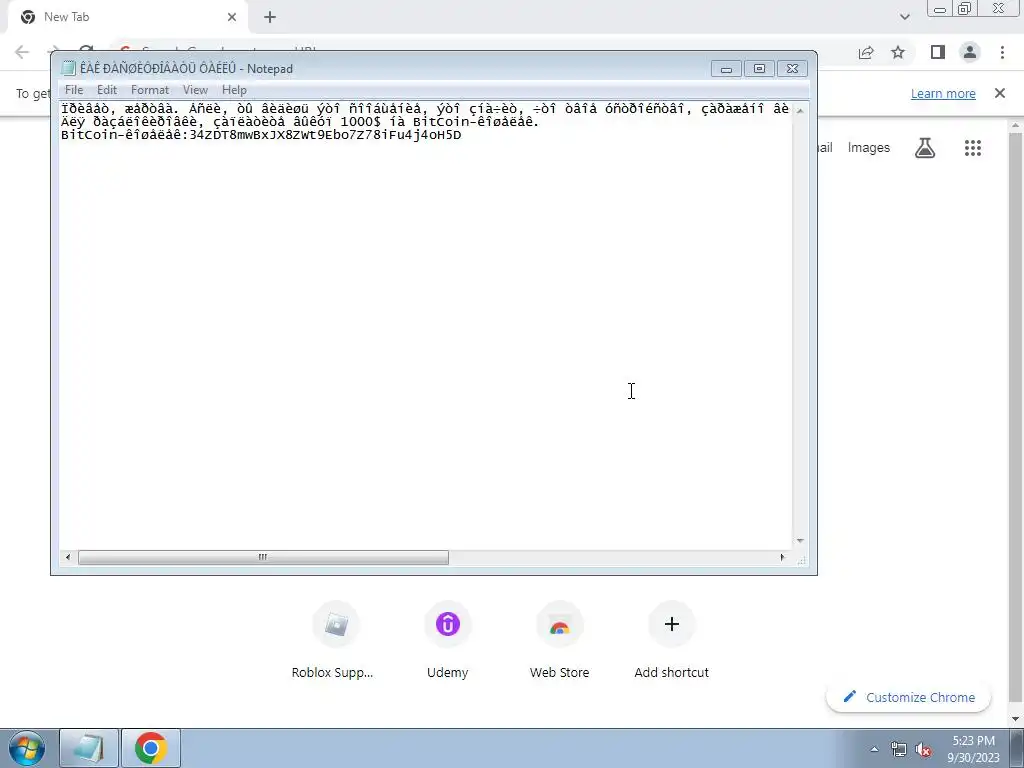Restore down the Chrome window

click(964, 9)
